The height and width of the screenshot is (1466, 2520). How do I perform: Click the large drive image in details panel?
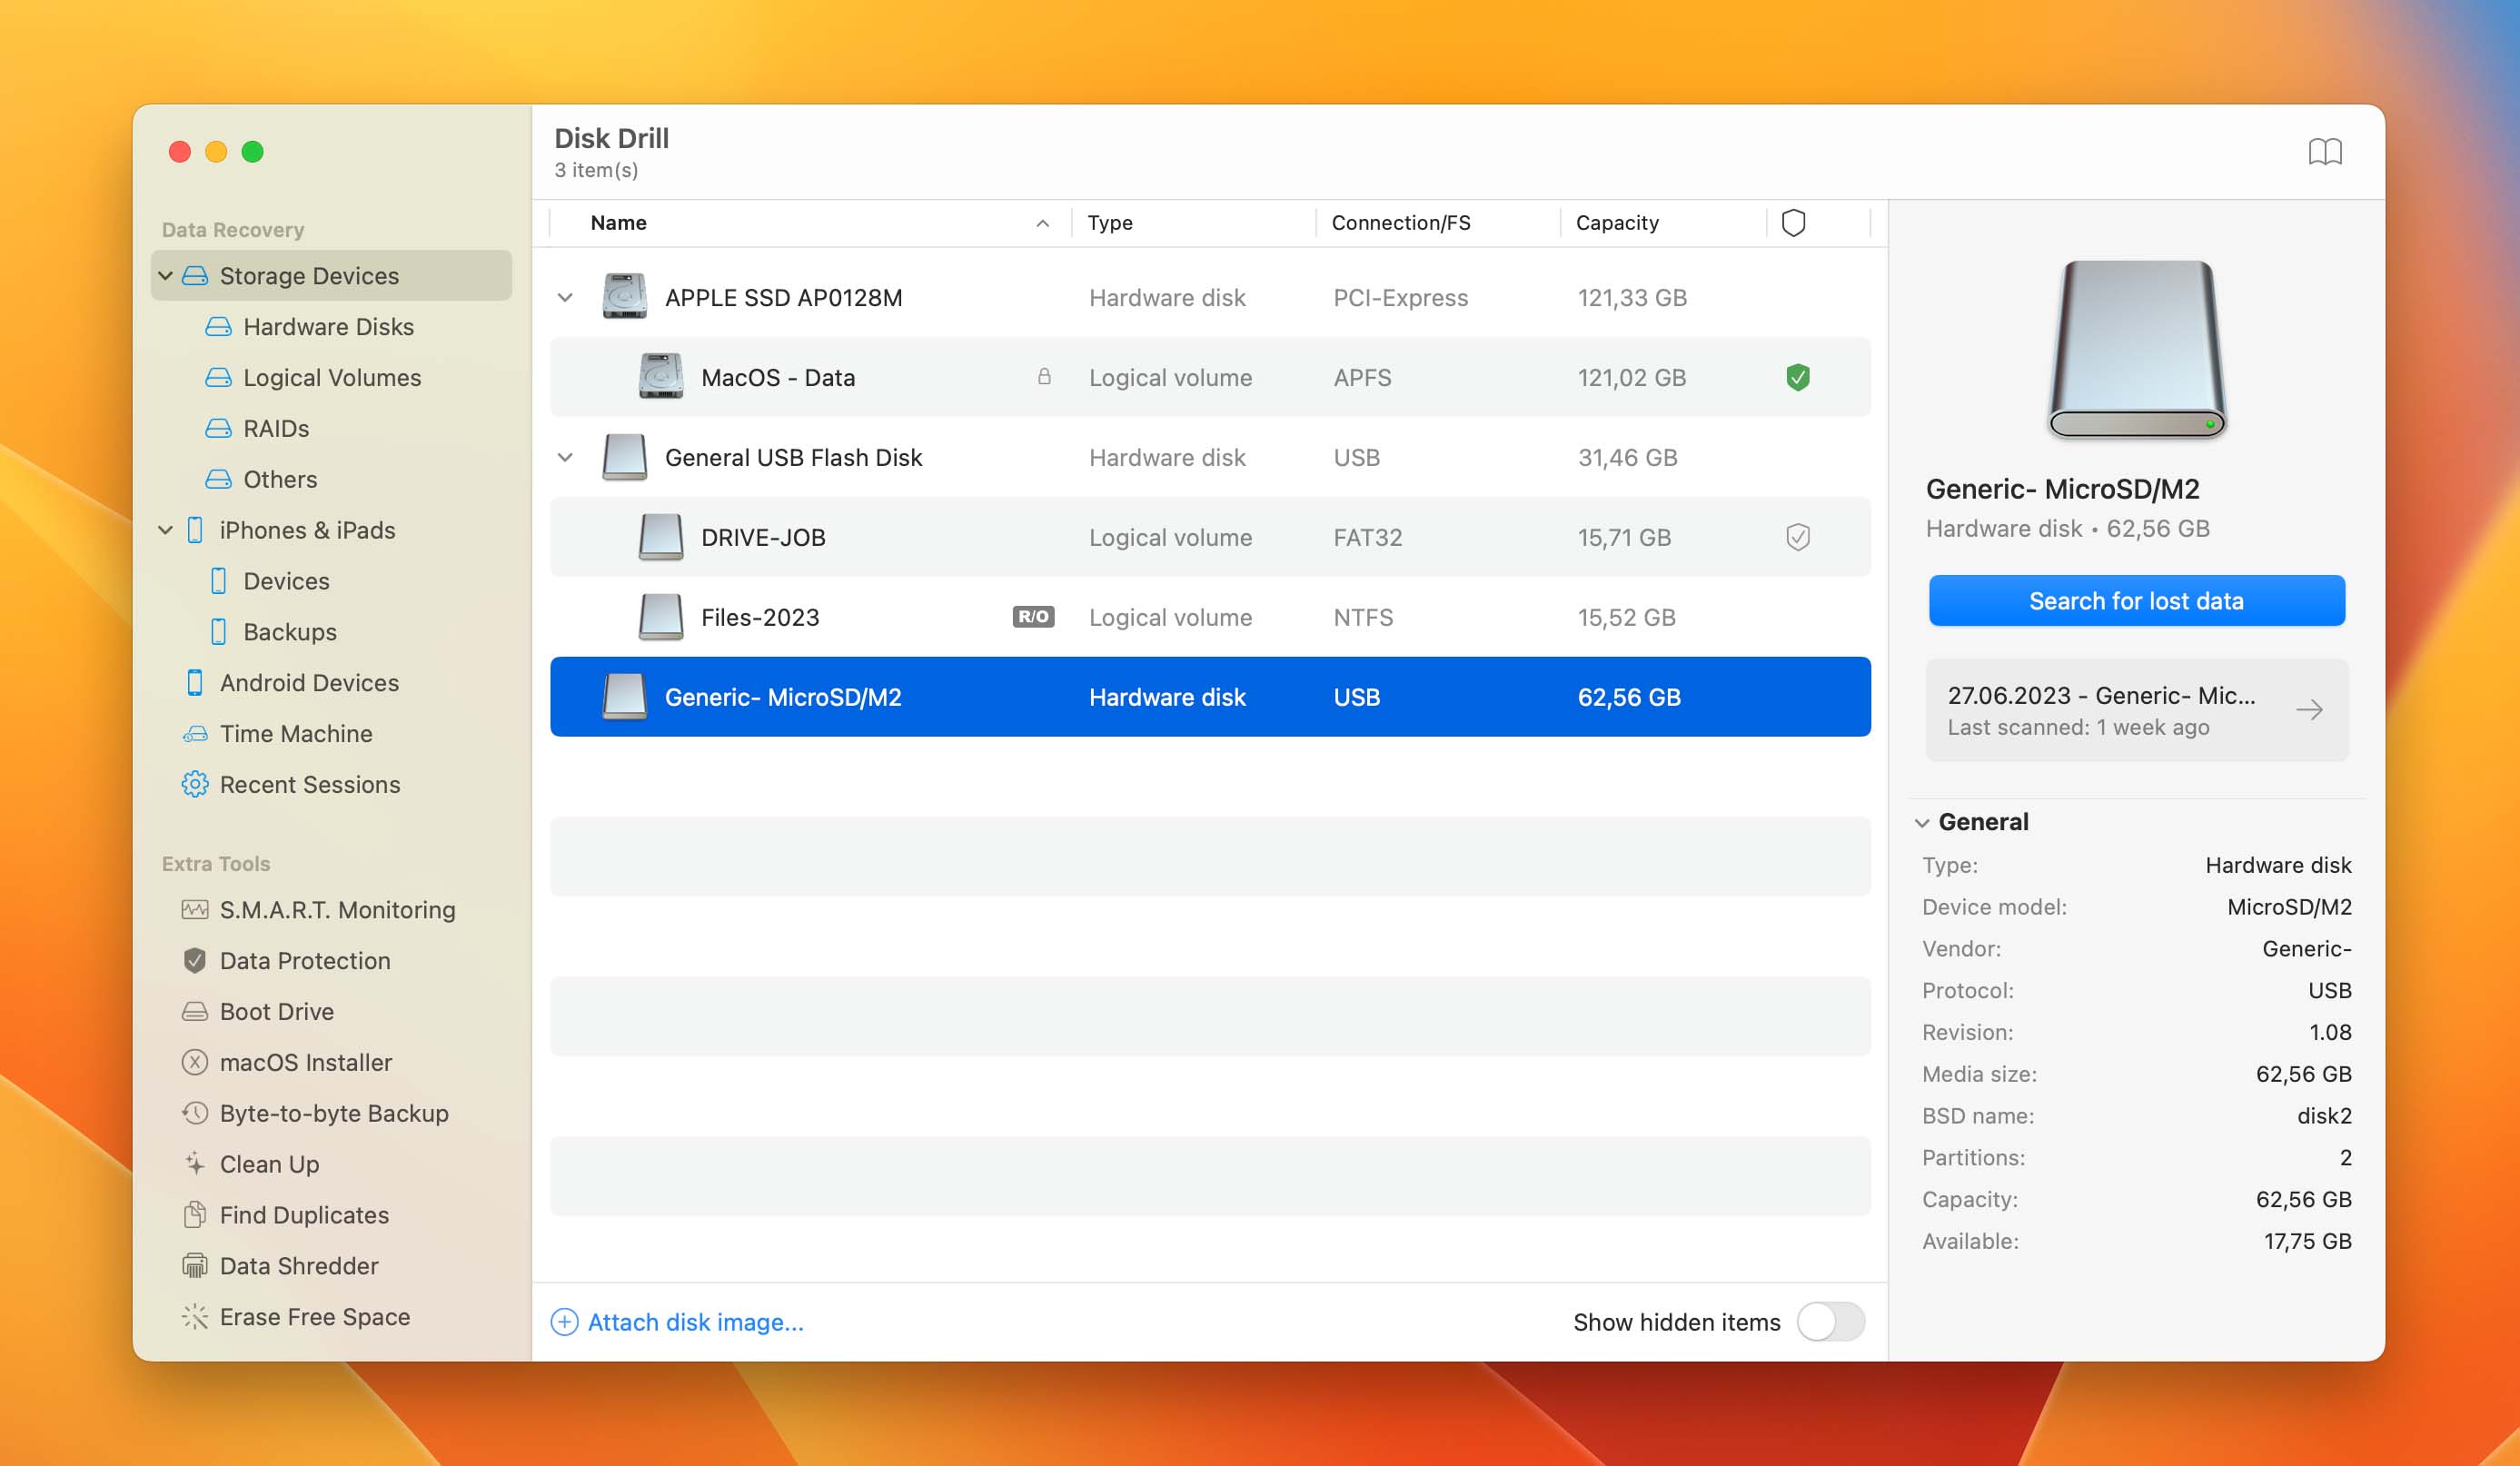click(x=2136, y=348)
